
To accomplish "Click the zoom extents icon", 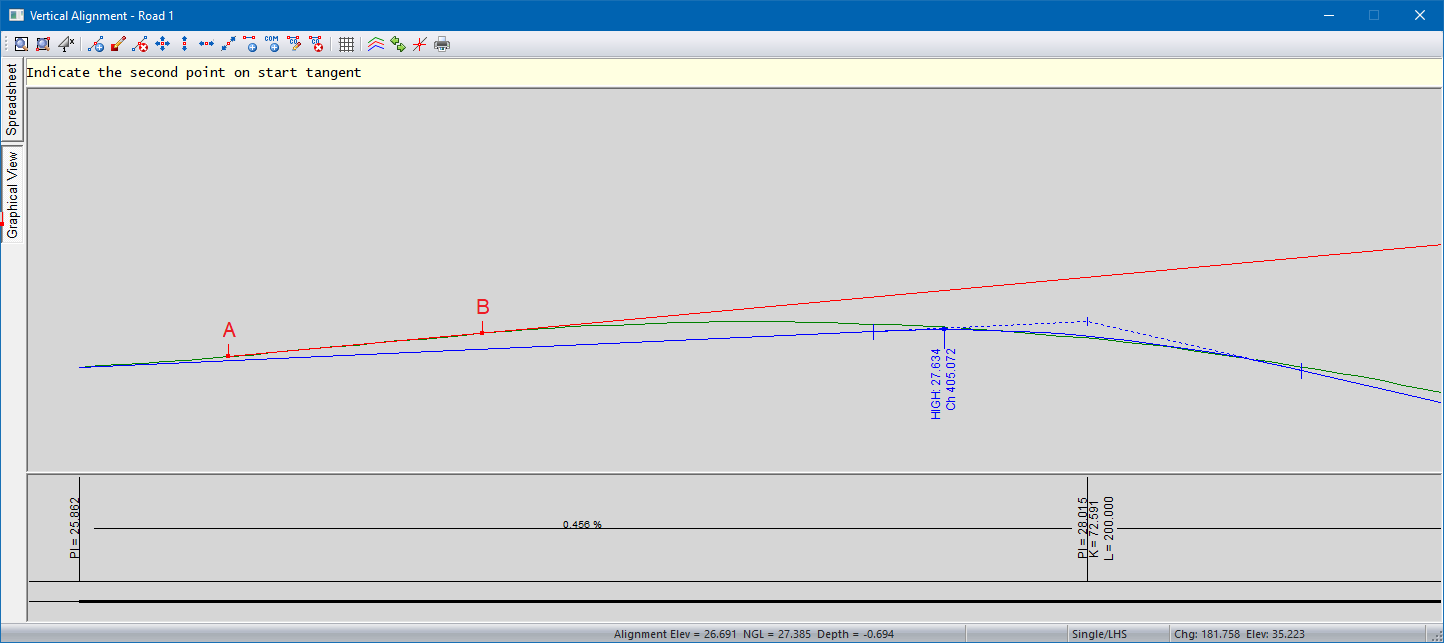I will coord(43,44).
